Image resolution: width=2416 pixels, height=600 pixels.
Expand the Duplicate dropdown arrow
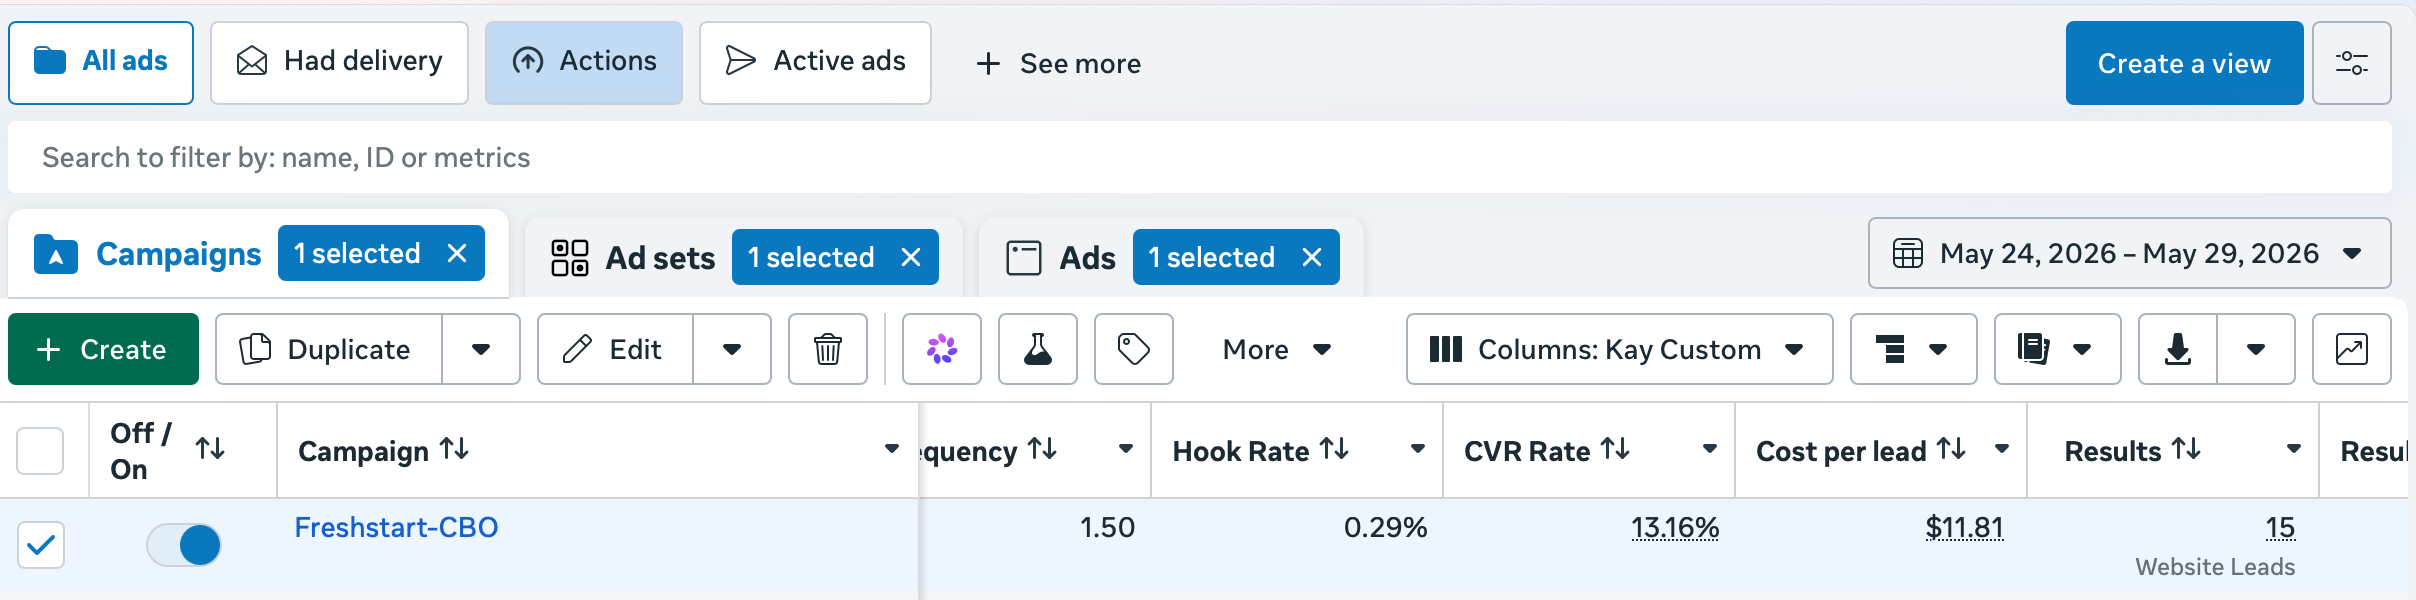click(x=481, y=349)
